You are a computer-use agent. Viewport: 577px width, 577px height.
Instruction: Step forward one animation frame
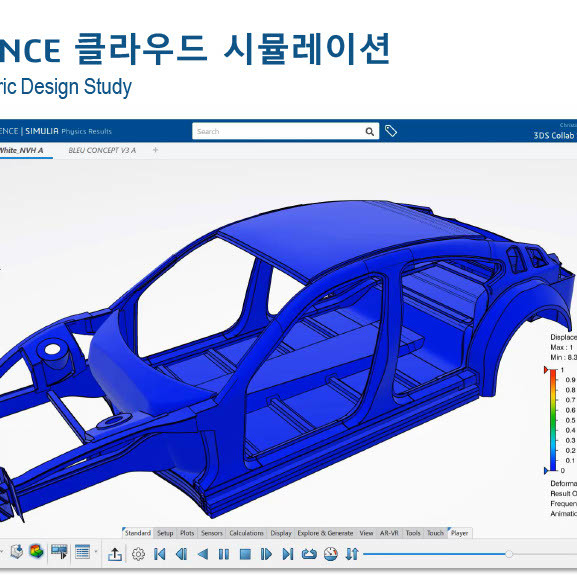coord(266,554)
